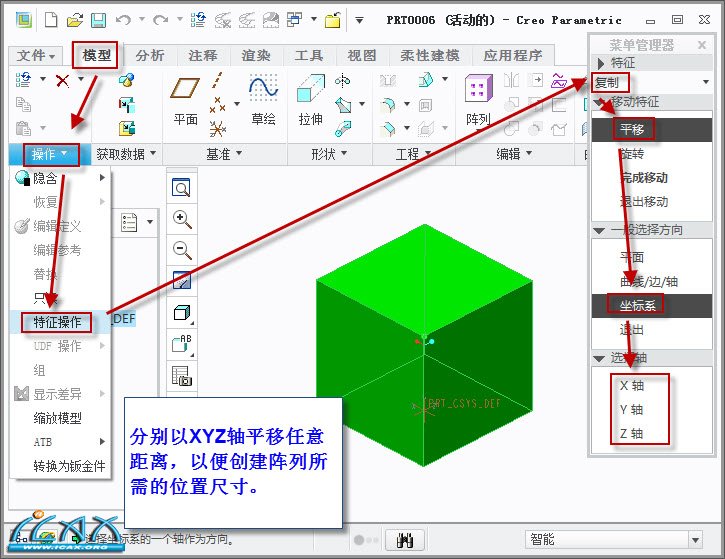Click the Undo arrow icon

123,20
